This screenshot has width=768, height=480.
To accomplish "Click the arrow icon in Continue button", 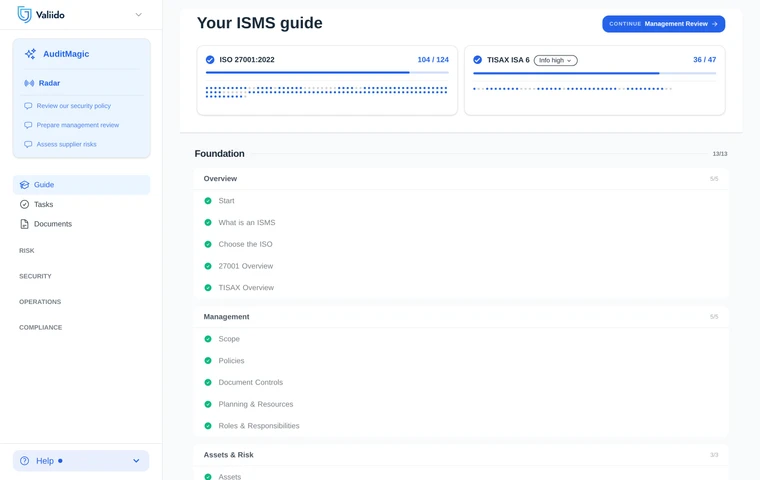I will click(x=715, y=24).
